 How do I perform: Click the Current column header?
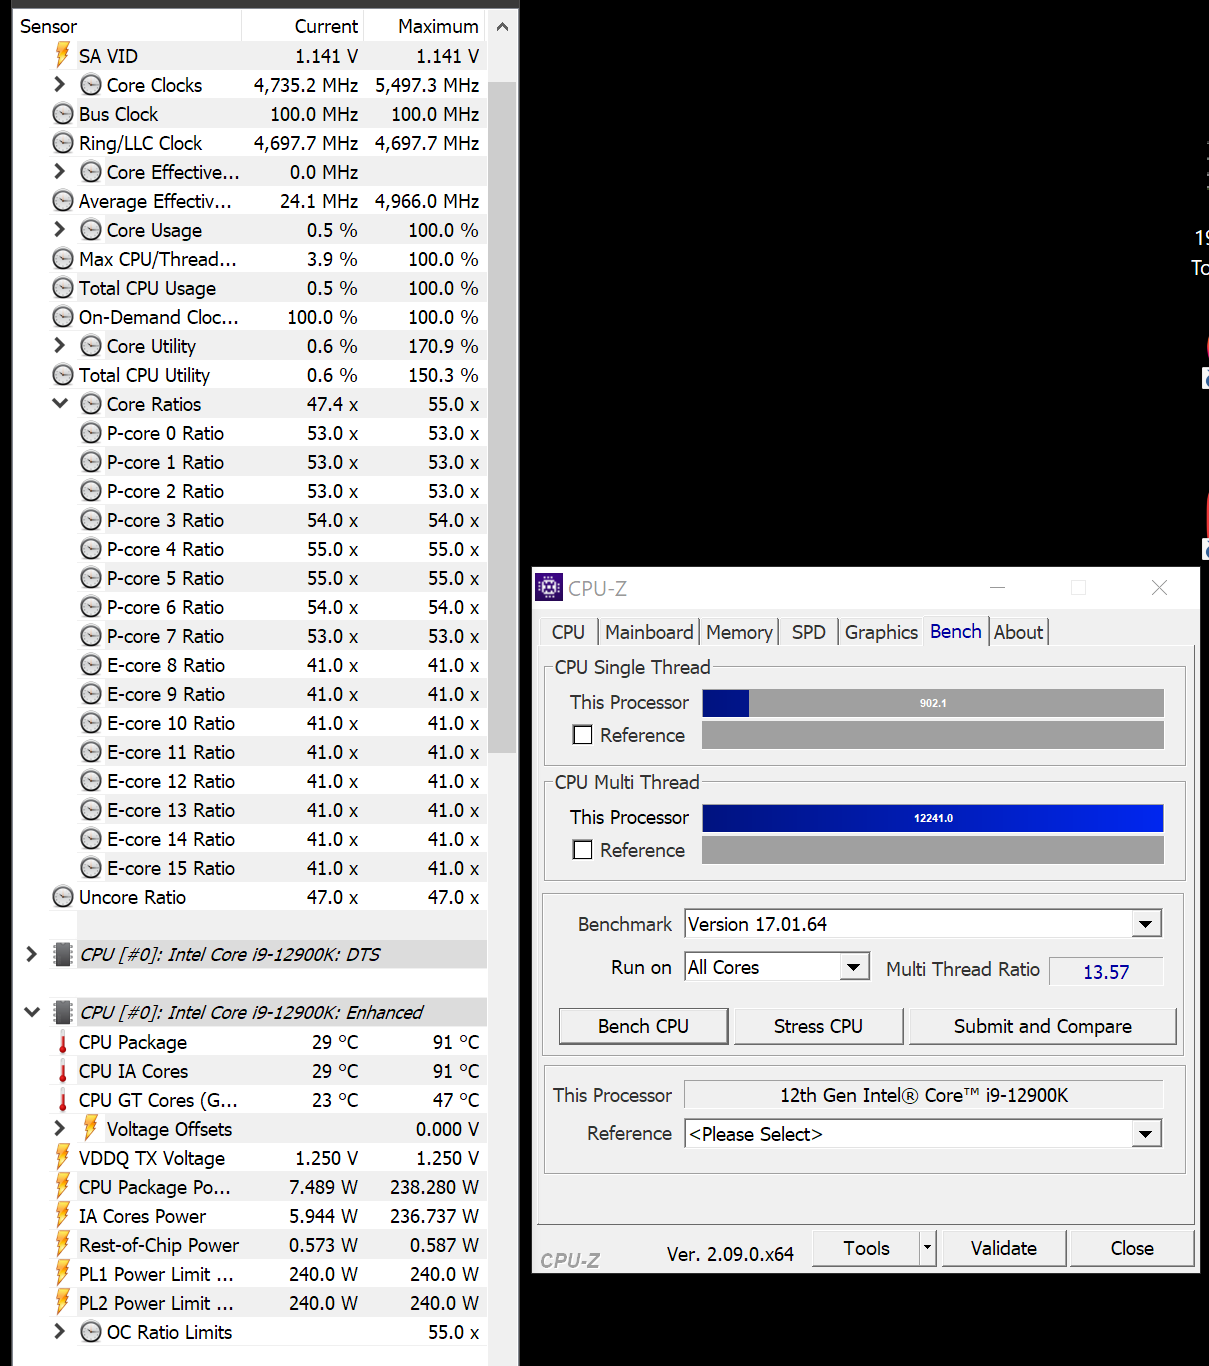(x=302, y=27)
